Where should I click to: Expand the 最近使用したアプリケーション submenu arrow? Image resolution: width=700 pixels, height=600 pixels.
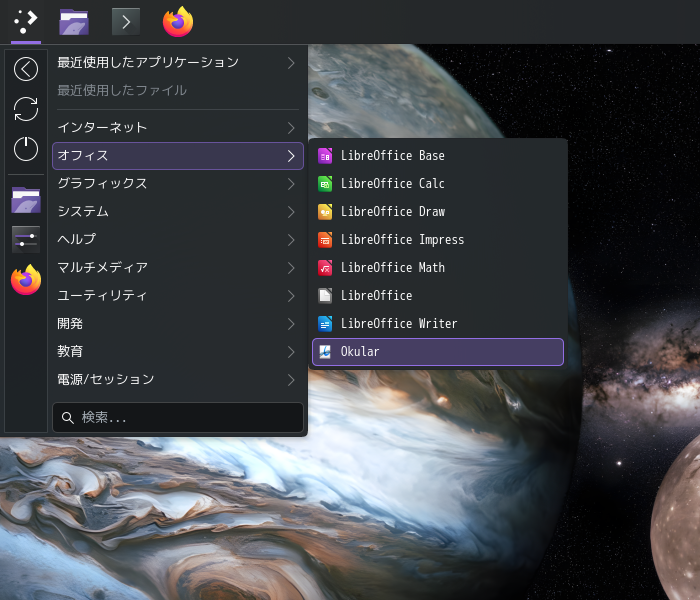coord(291,63)
